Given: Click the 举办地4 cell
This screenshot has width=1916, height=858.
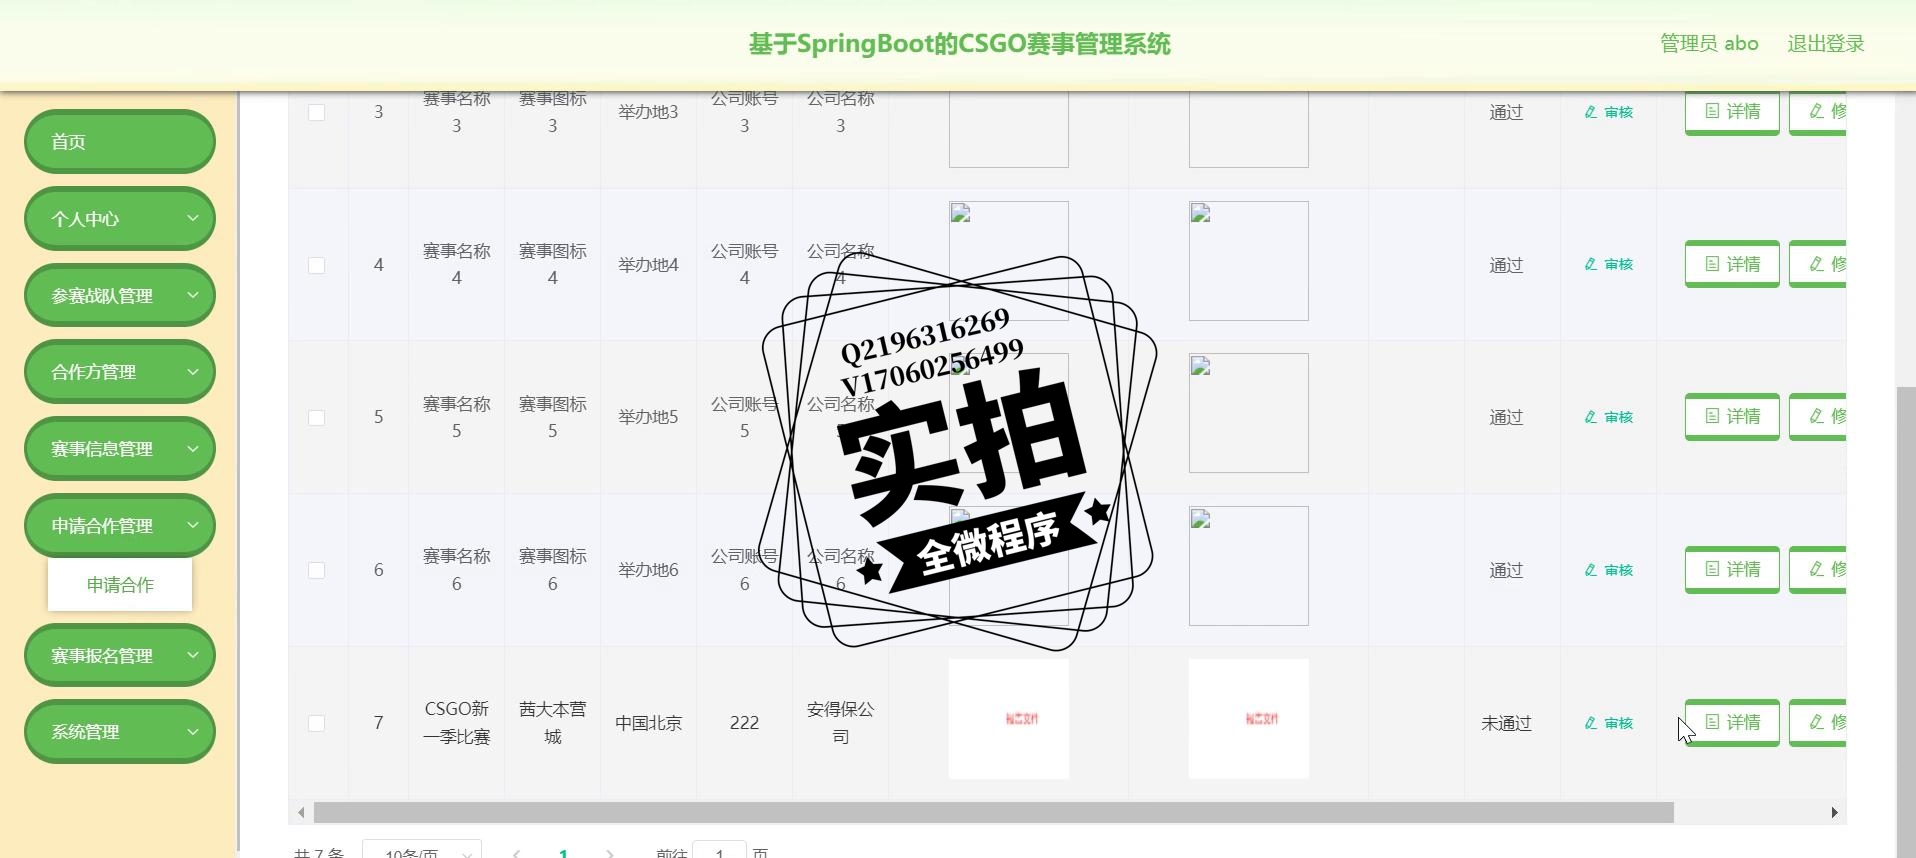Looking at the screenshot, I should pos(648,265).
